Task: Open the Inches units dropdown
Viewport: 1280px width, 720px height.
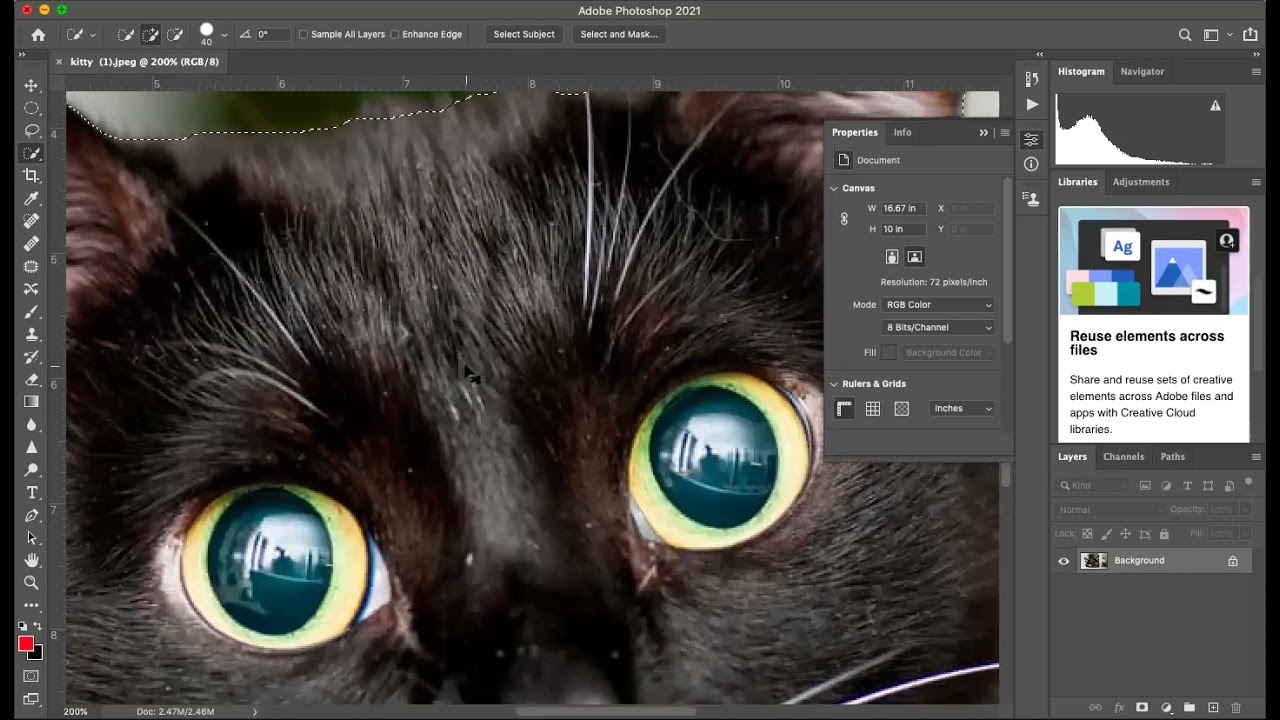Action: (962, 408)
